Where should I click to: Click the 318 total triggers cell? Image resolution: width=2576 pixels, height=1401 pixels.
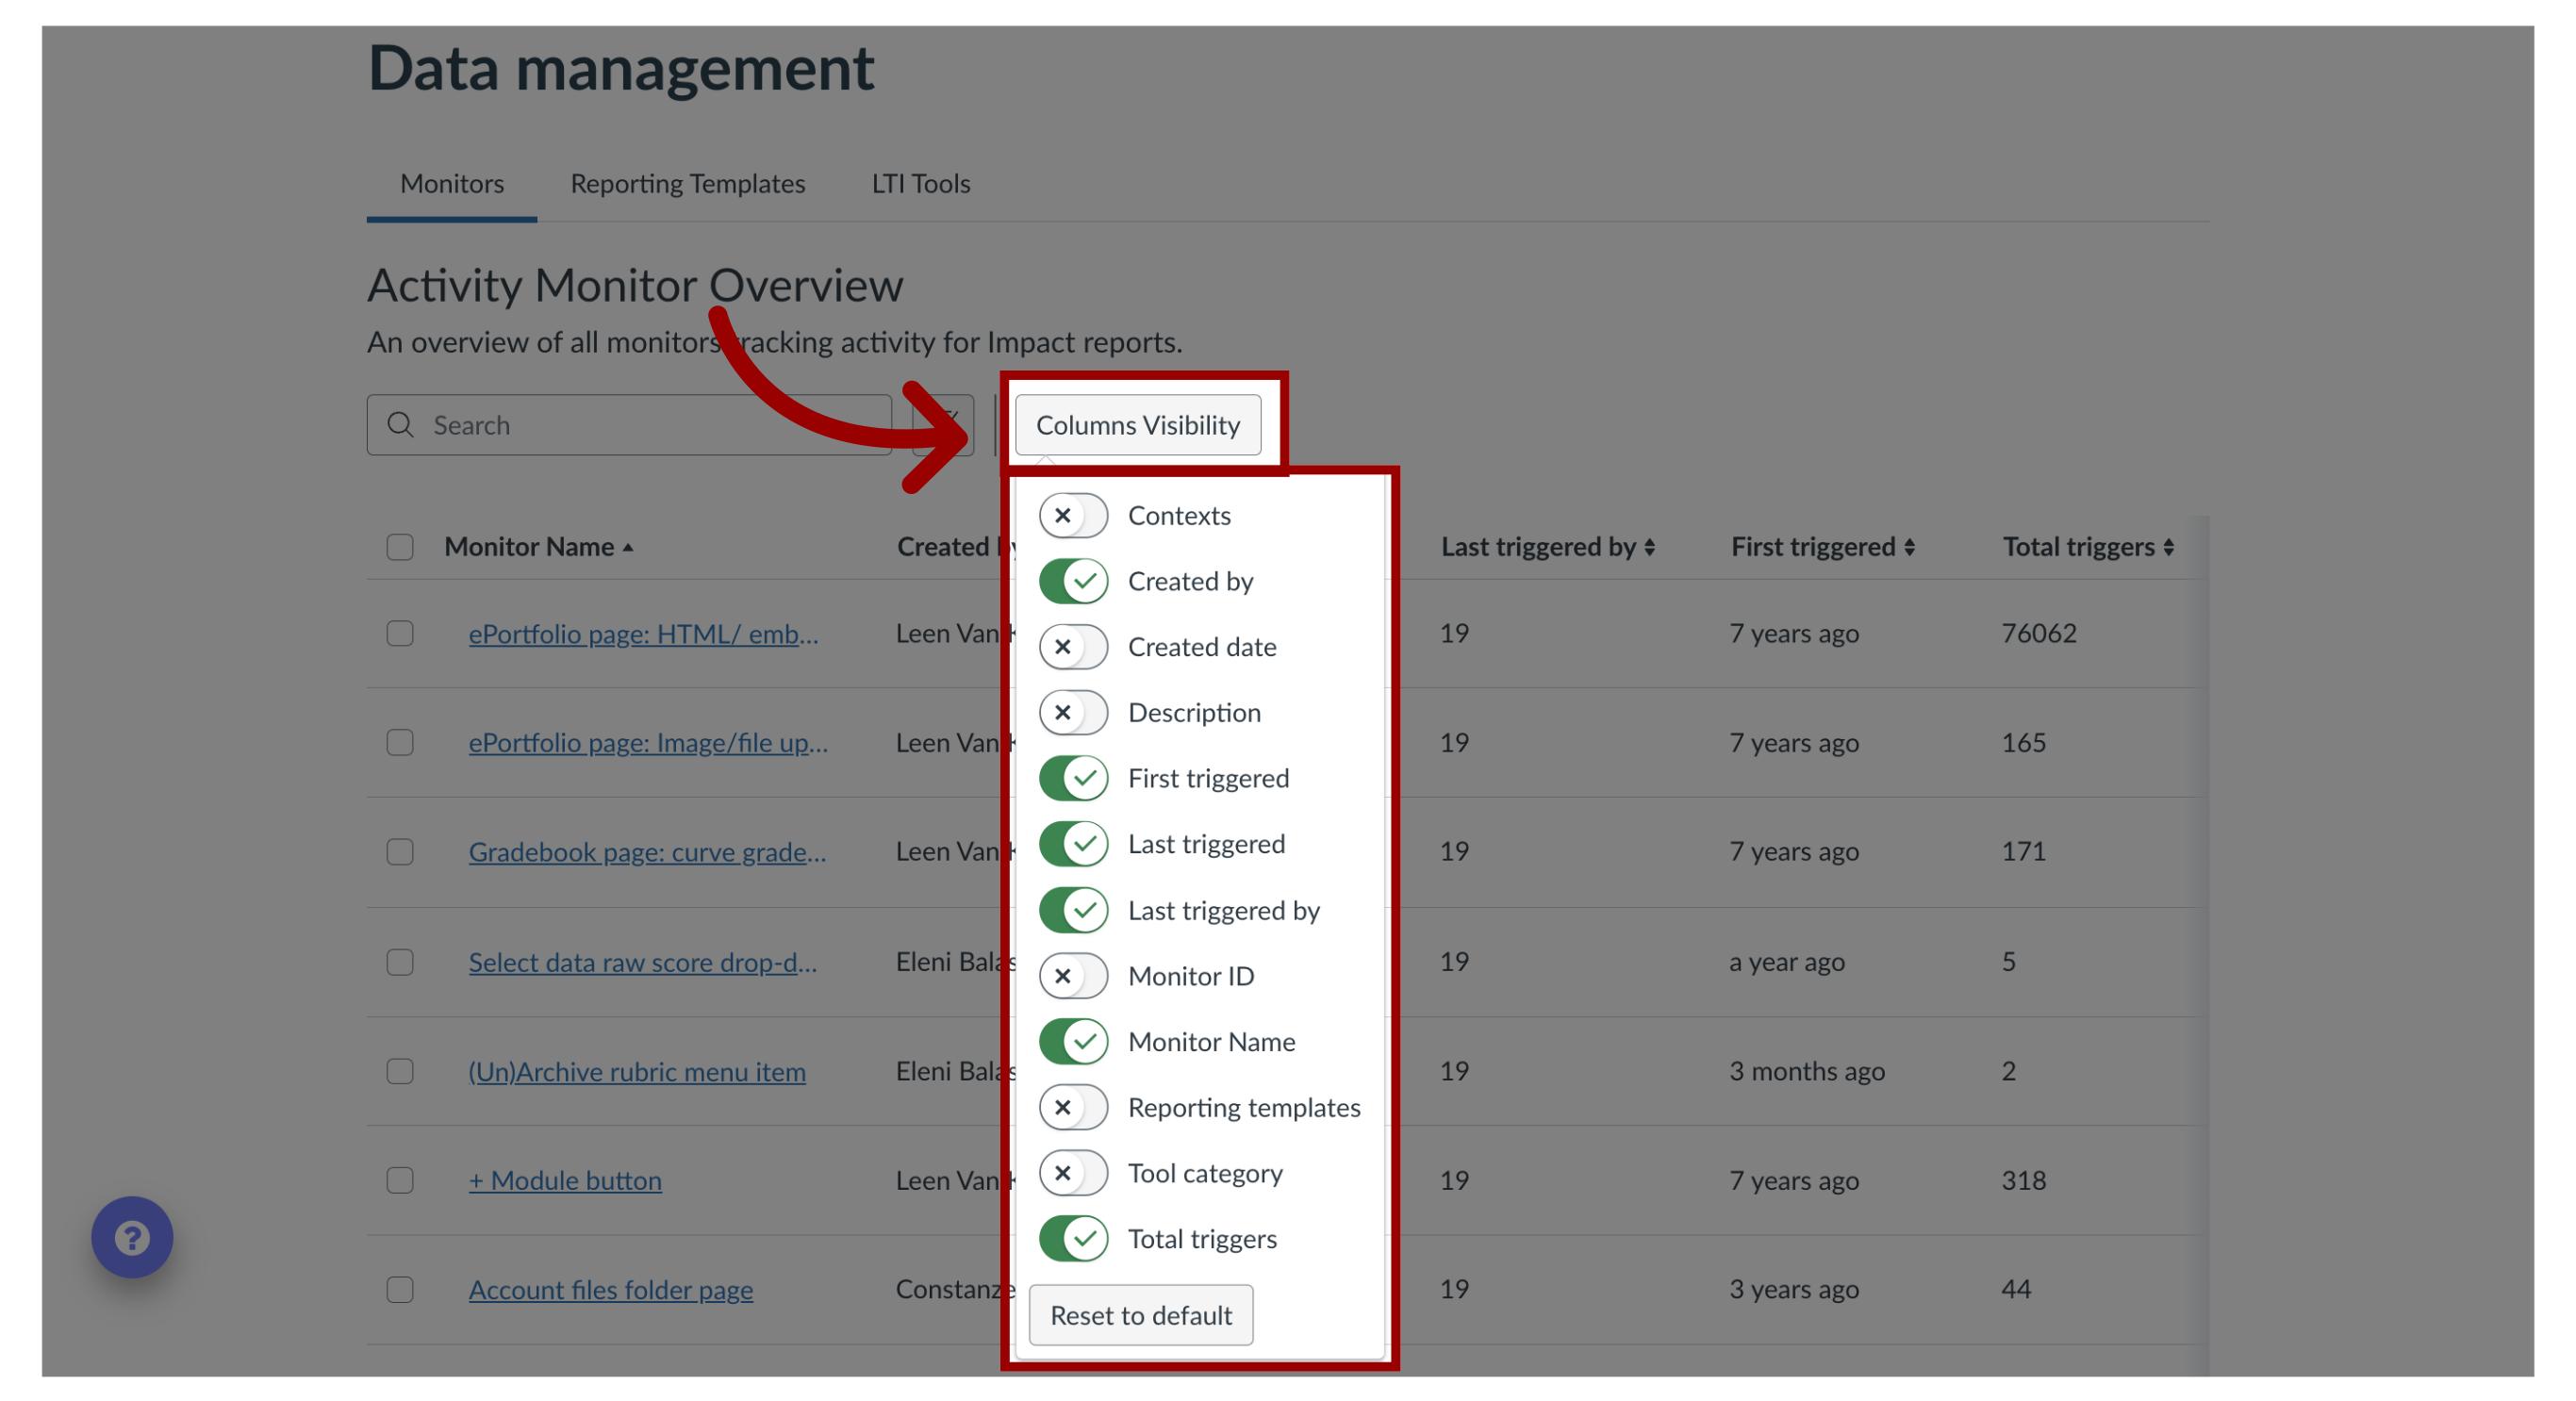pos(2023,1180)
